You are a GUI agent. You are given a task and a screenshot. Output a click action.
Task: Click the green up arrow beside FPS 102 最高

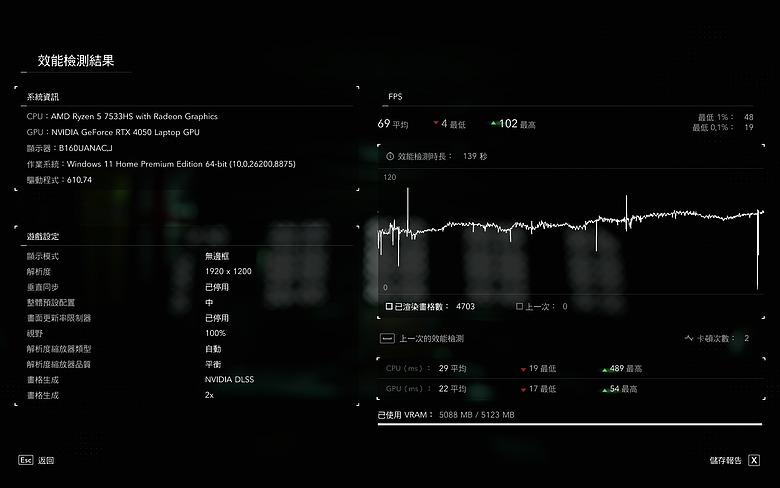[493, 123]
